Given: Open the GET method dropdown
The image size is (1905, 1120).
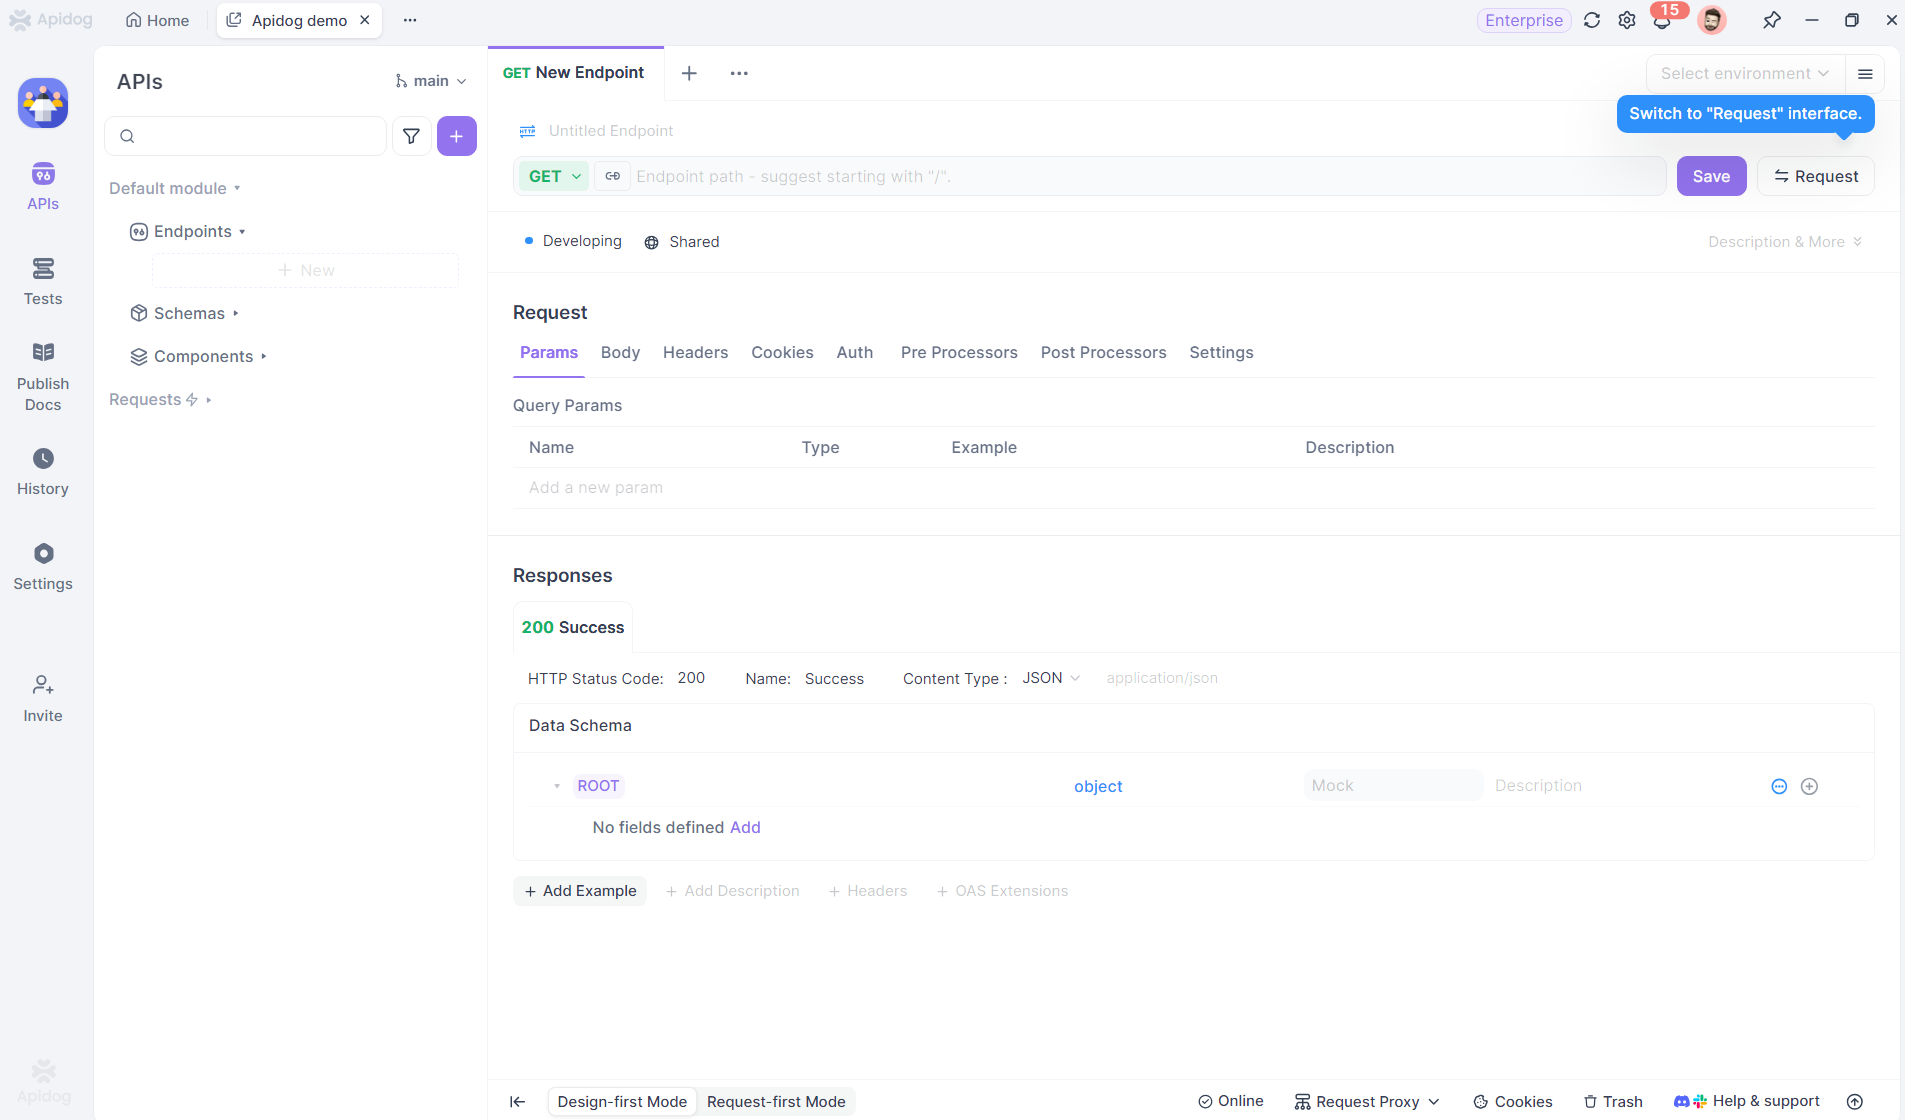Looking at the screenshot, I should (554, 176).
